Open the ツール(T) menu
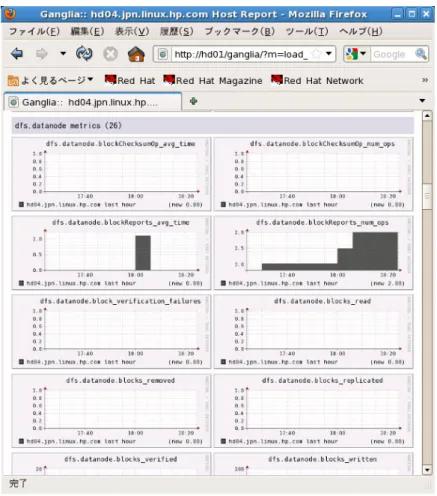The width and height of the screenshot is (437, 496). point(307,32)
